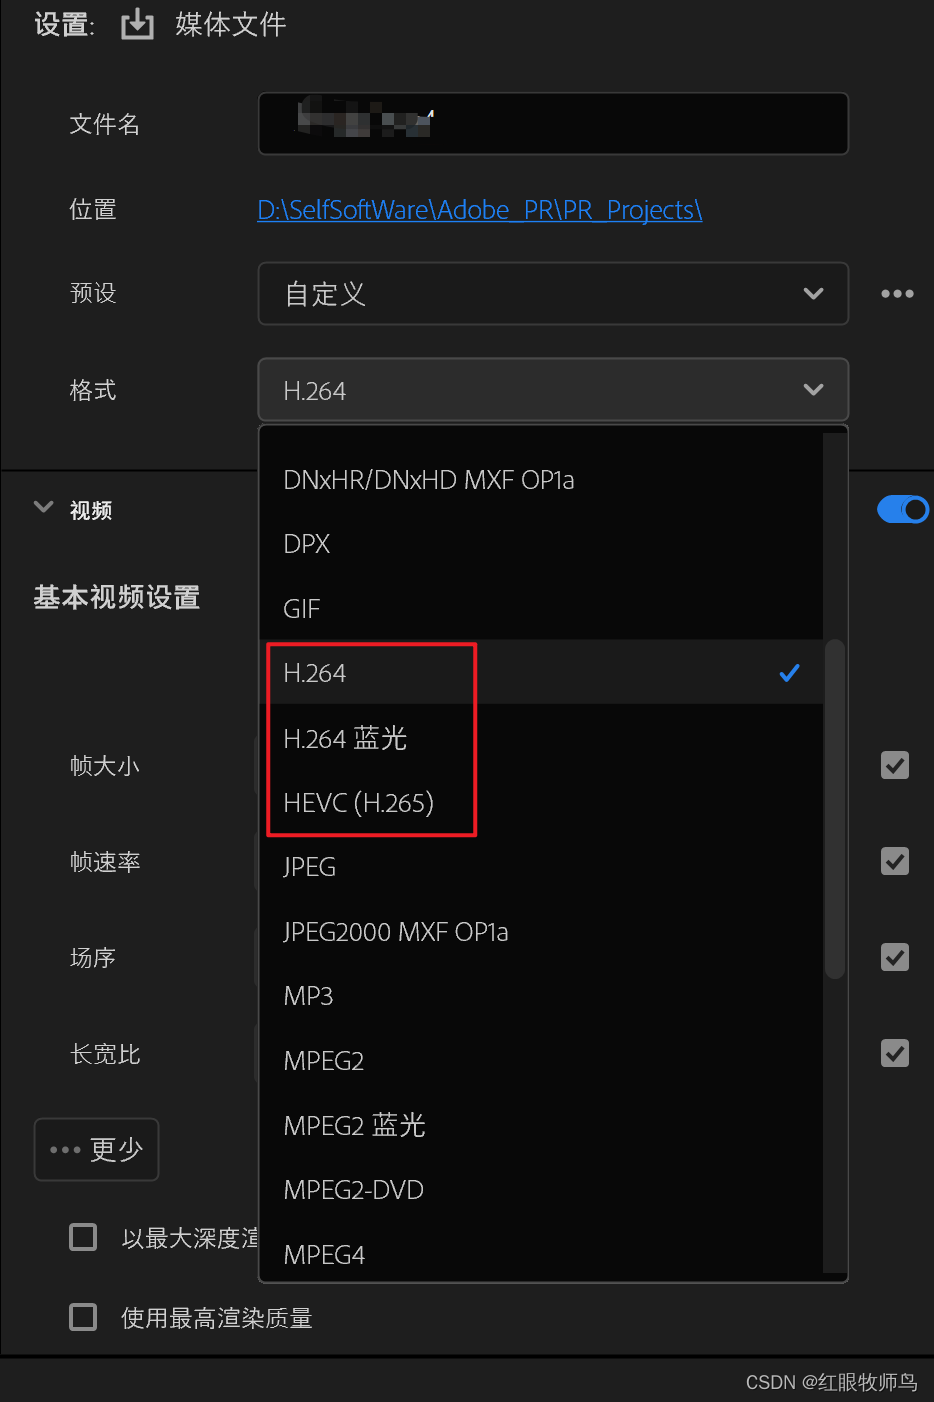Toggle the 场序 match source checkbox
Image resolution: width=934 pixels, height=1402 pixels.
click(895, 957)
